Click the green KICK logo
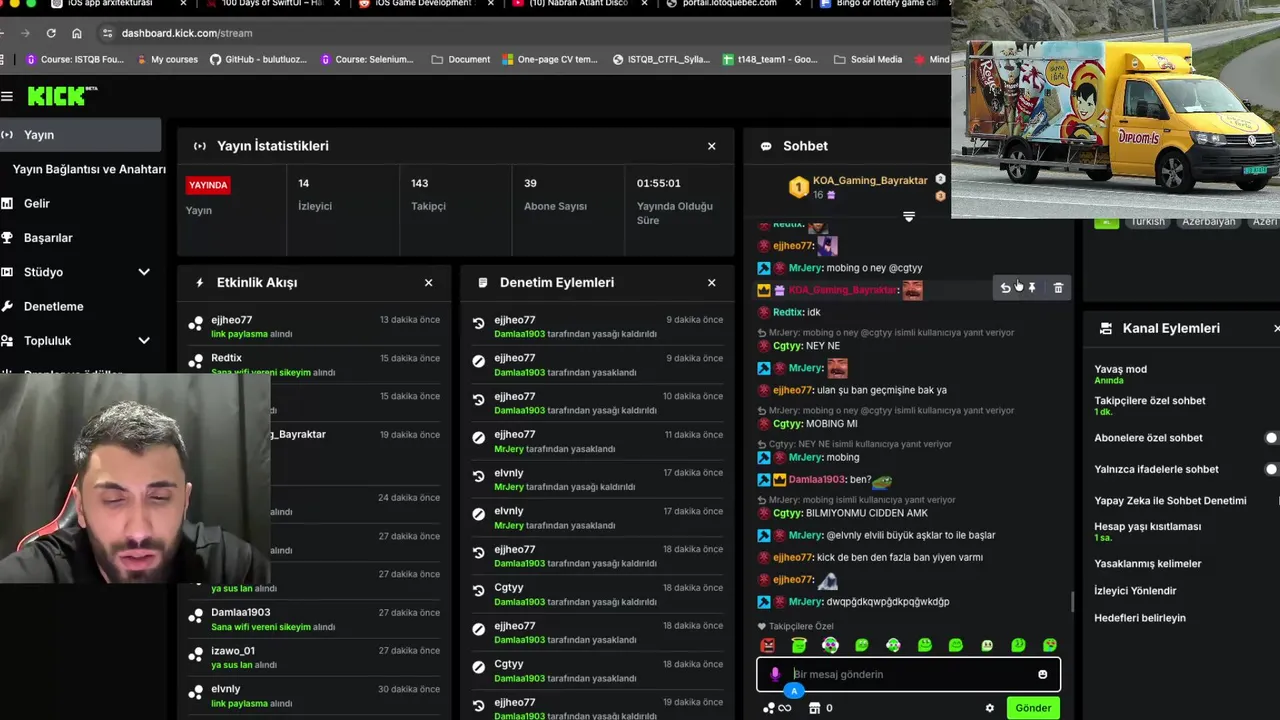This screenshot has height=720, width=1280. coord(60,96)
